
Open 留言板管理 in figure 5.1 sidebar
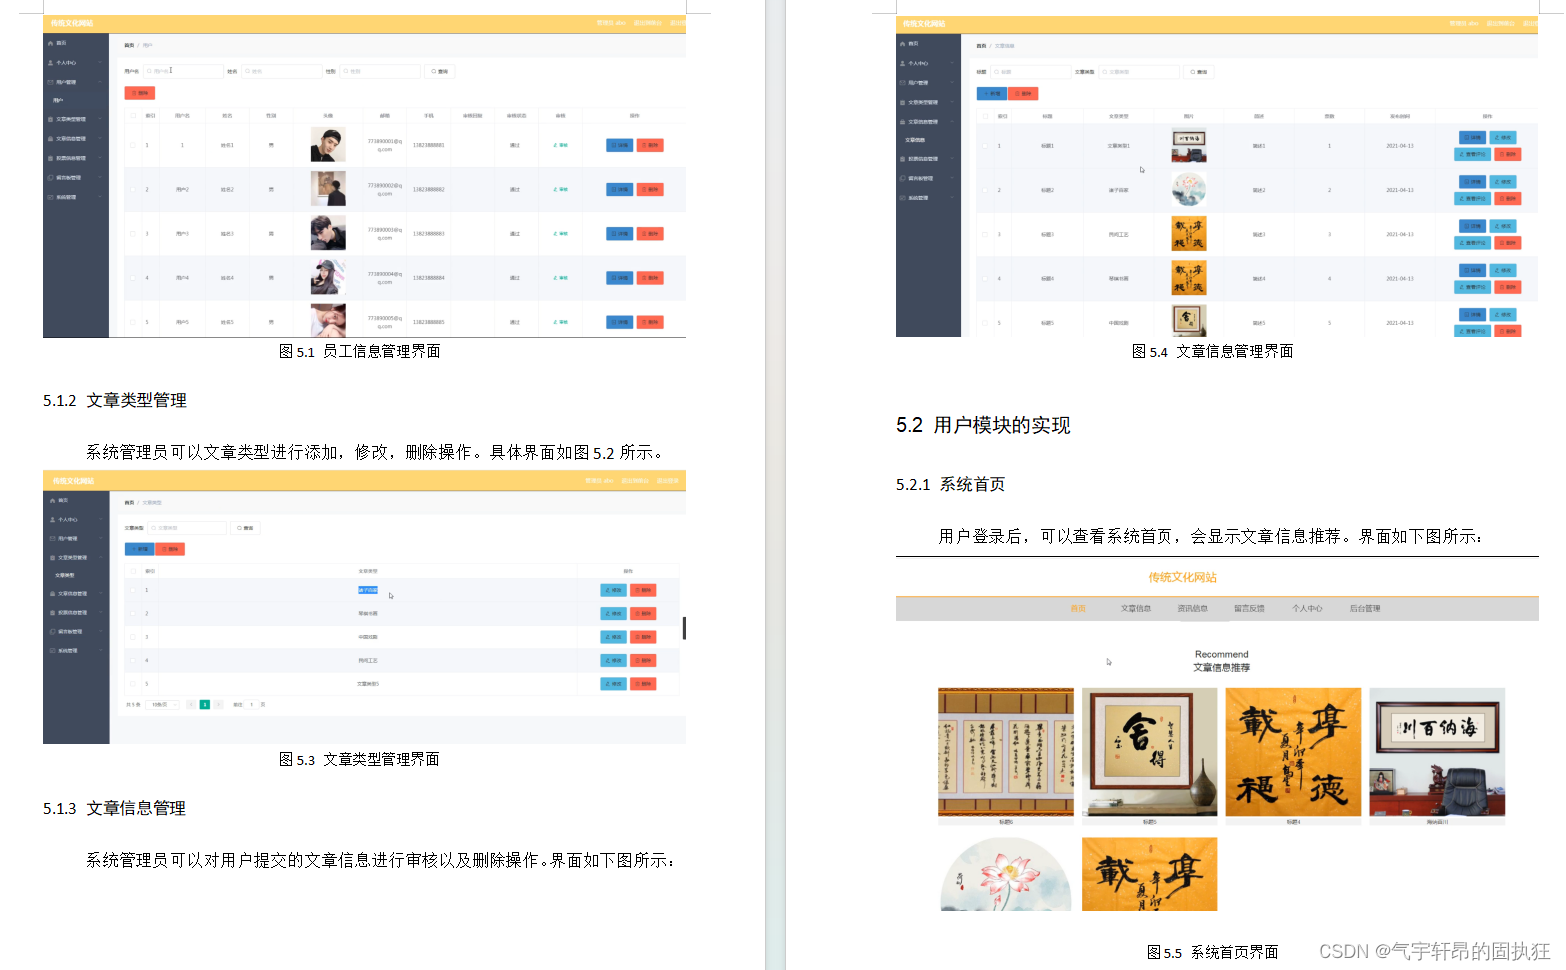point(69,178)
